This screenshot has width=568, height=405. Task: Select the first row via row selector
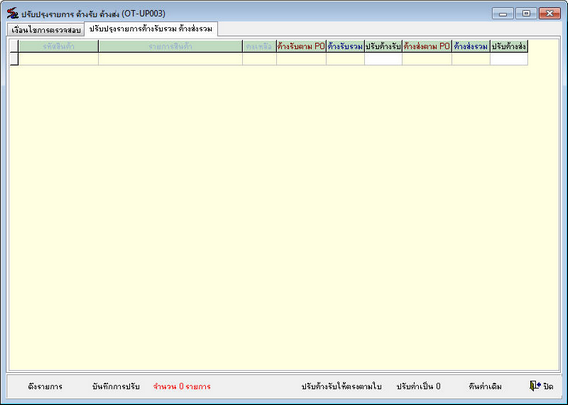click(14, 59)
